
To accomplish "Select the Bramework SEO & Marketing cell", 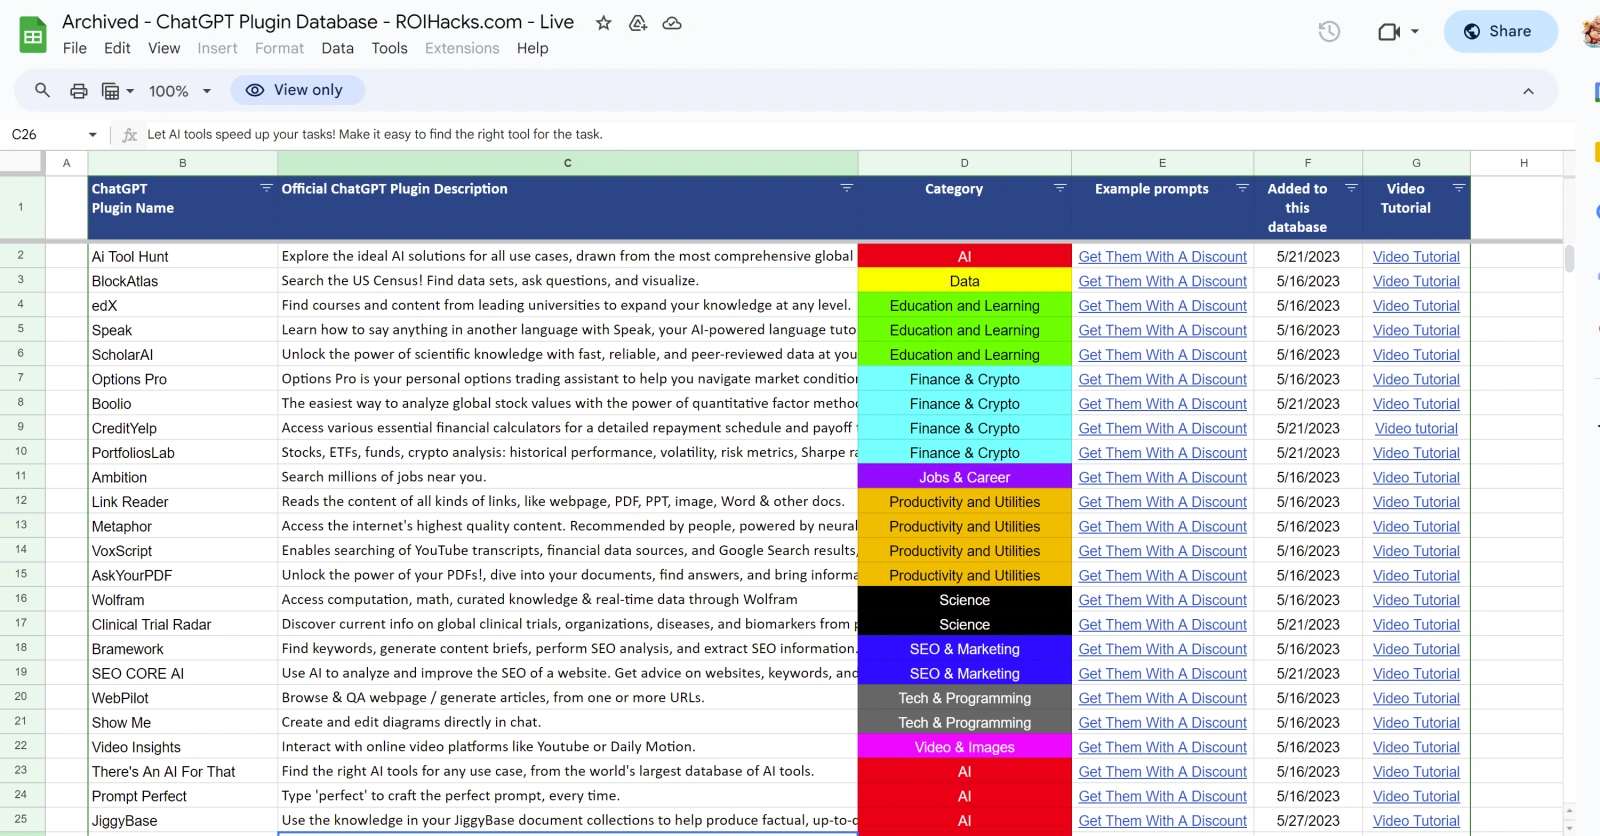I will point(964,649).
